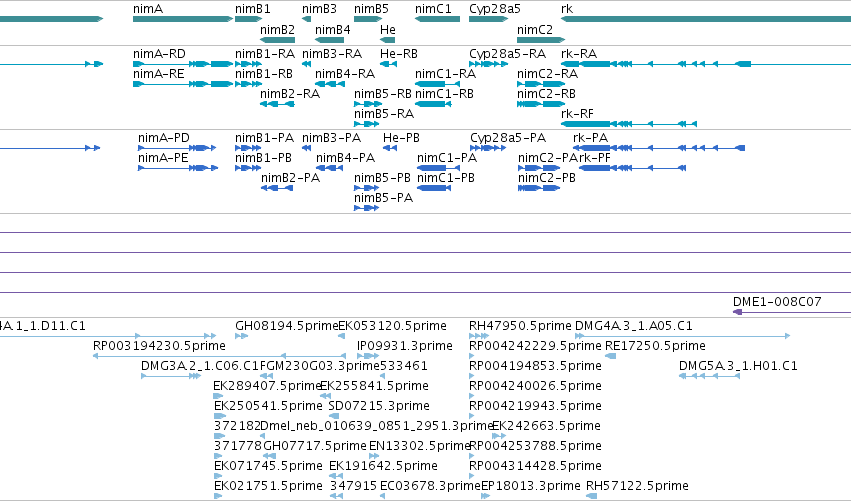The image size is (851, 501).
Task: Select the nimB1-RB transcript
Action: pos(249,84)
